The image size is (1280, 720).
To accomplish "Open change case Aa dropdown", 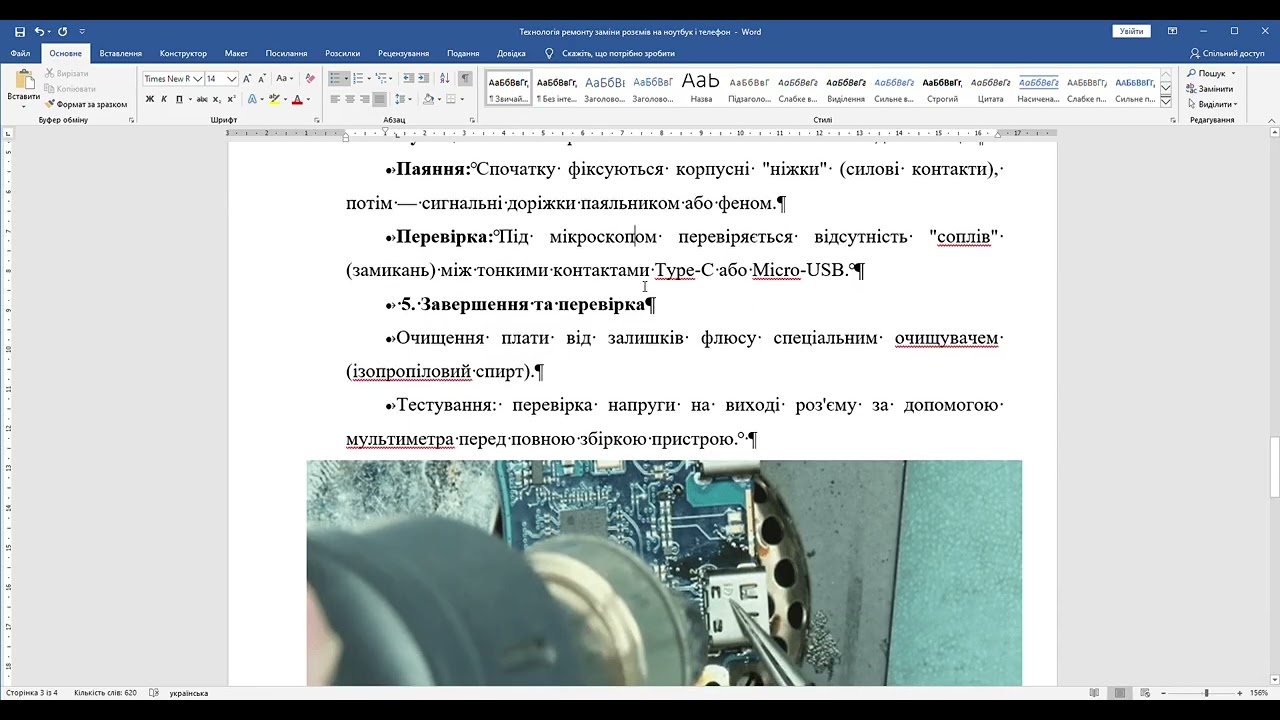I will [285, 78].
